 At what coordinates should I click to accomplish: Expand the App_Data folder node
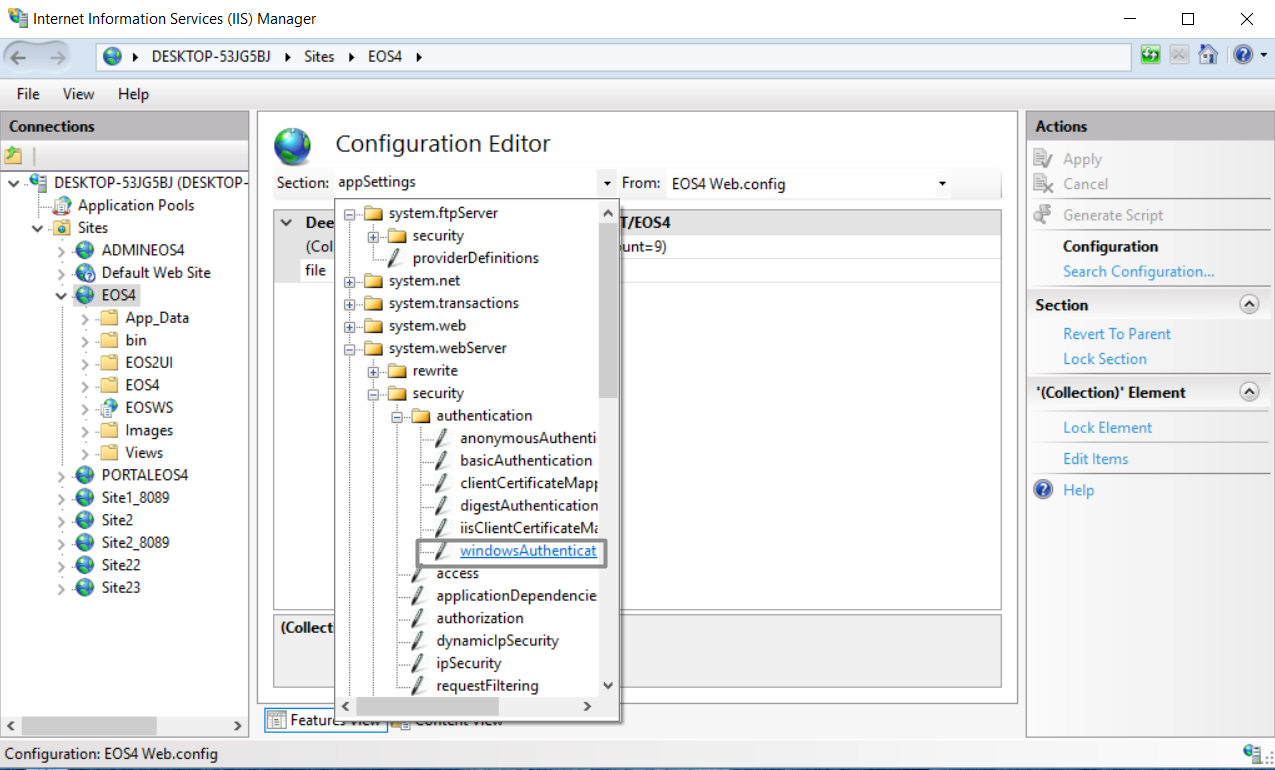(85, 318)
